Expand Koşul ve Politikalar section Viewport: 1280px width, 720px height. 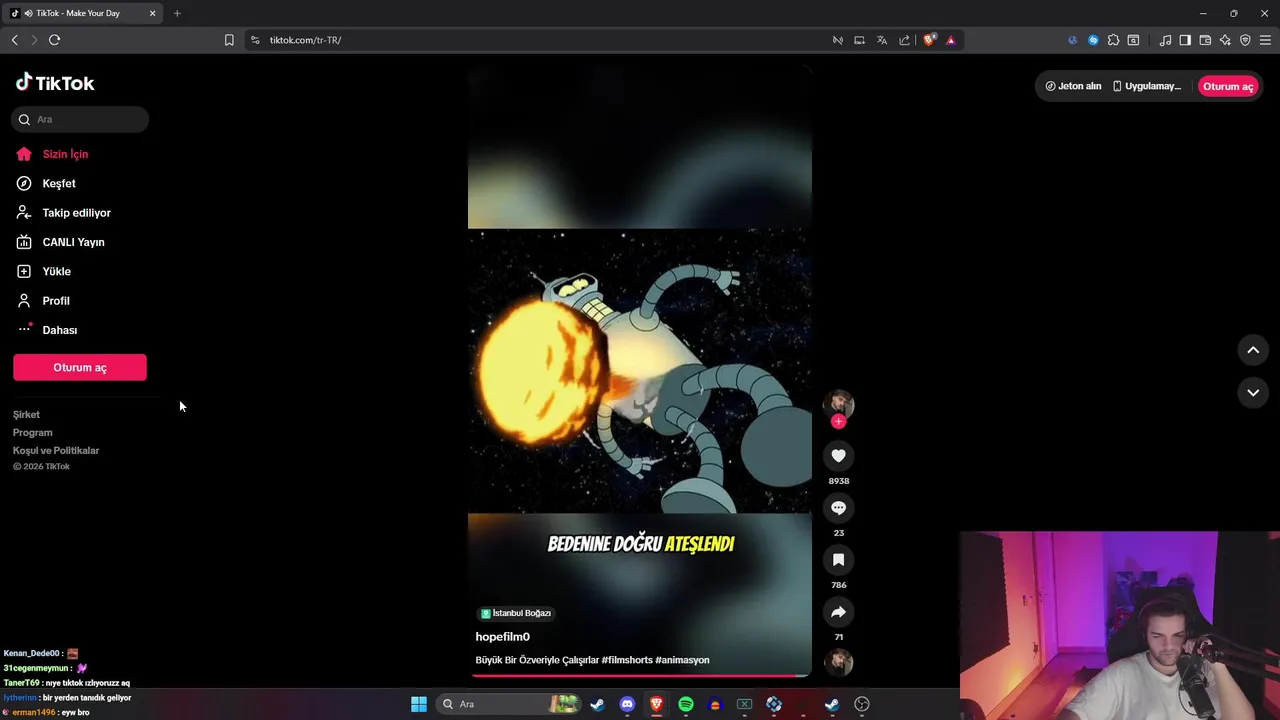[56, 450]
